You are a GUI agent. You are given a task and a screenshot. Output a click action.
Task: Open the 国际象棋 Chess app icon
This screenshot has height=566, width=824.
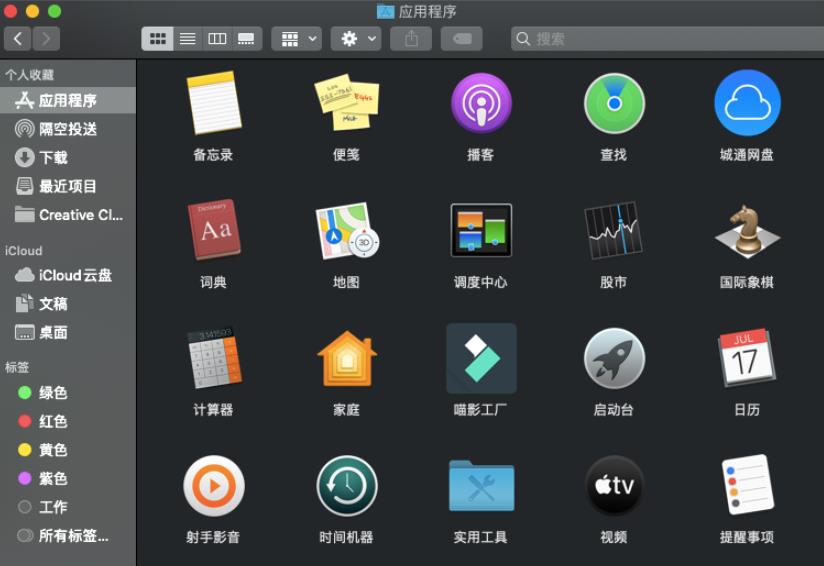coord(747,231)
